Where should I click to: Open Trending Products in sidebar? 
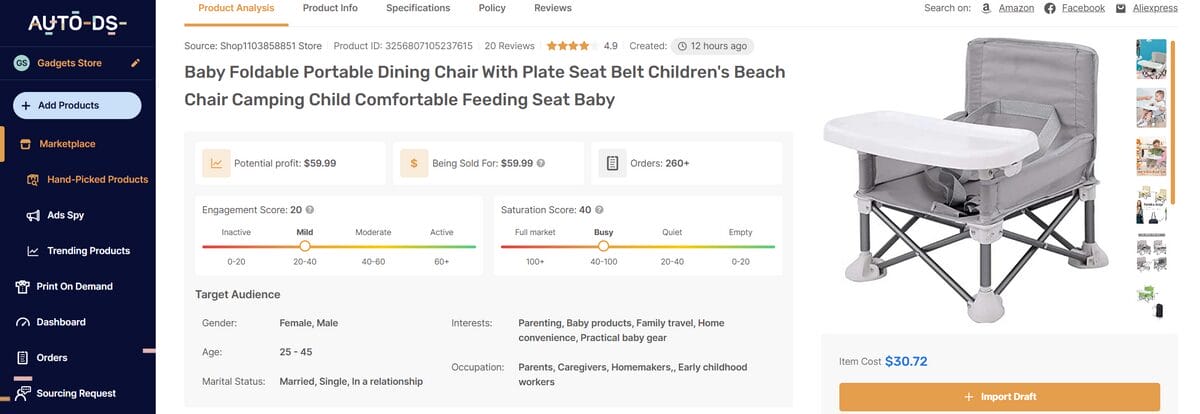click(88, 251)
